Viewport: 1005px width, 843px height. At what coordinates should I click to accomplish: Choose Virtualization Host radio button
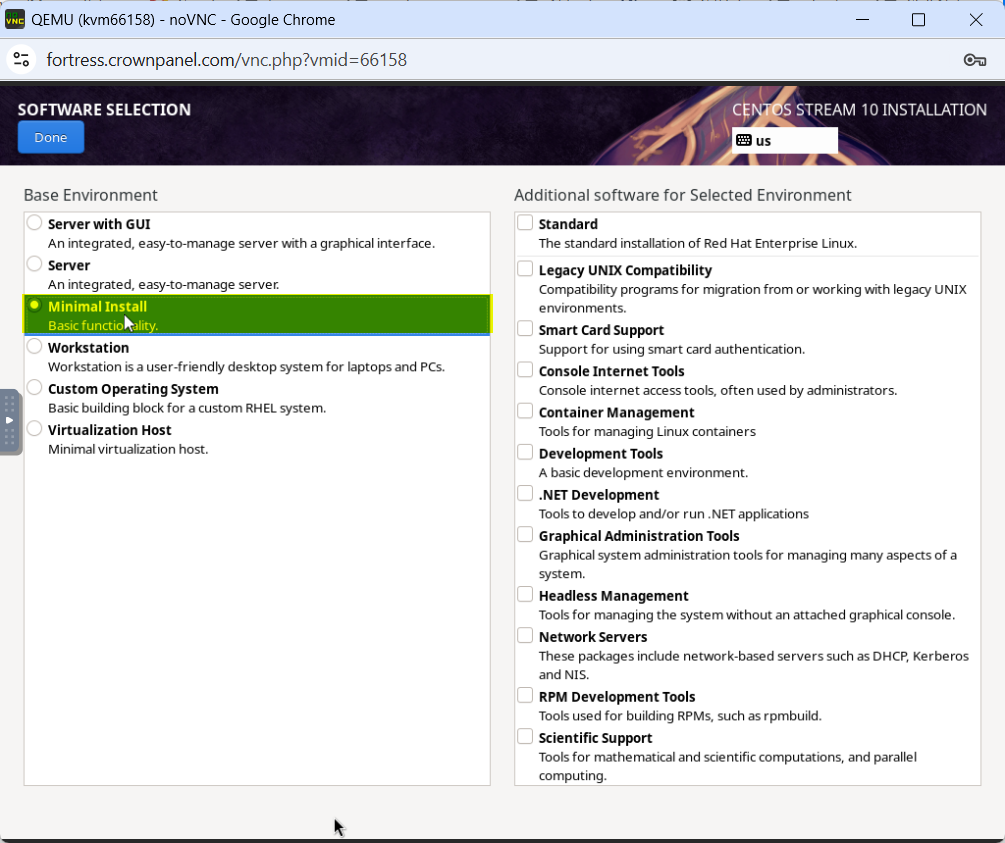coord(35,429)
